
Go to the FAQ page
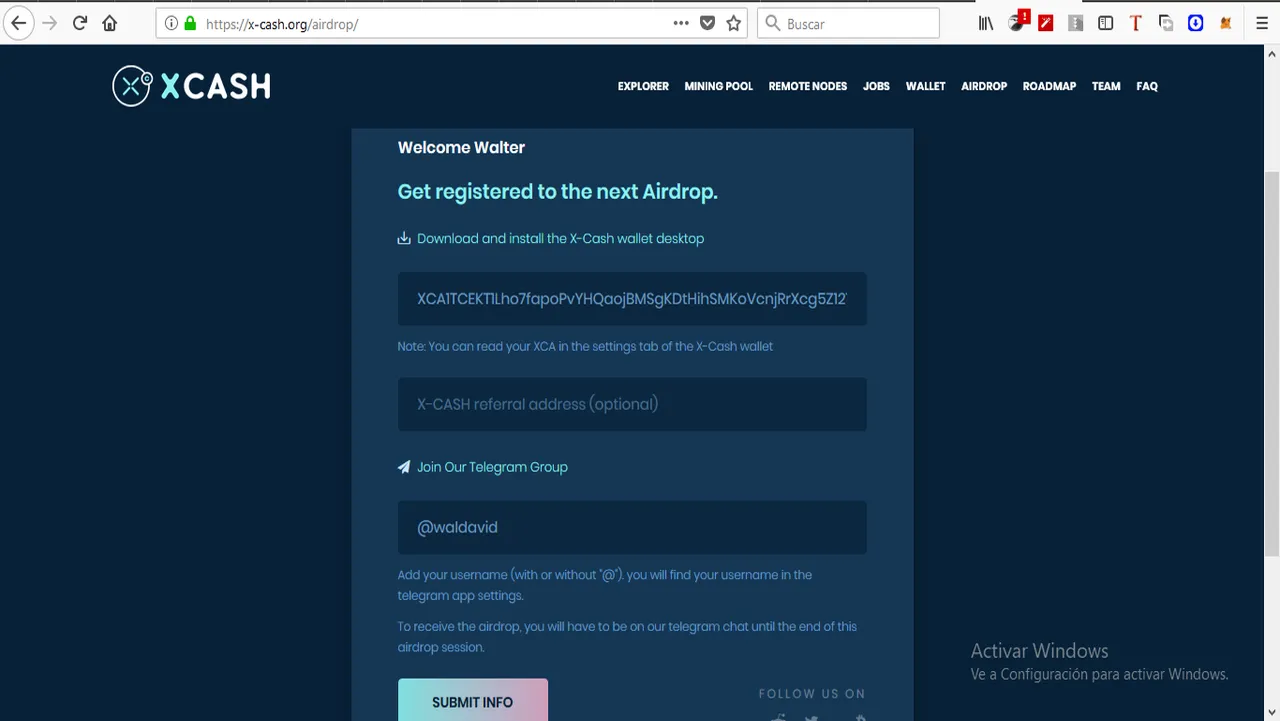tap(1147, 86)
